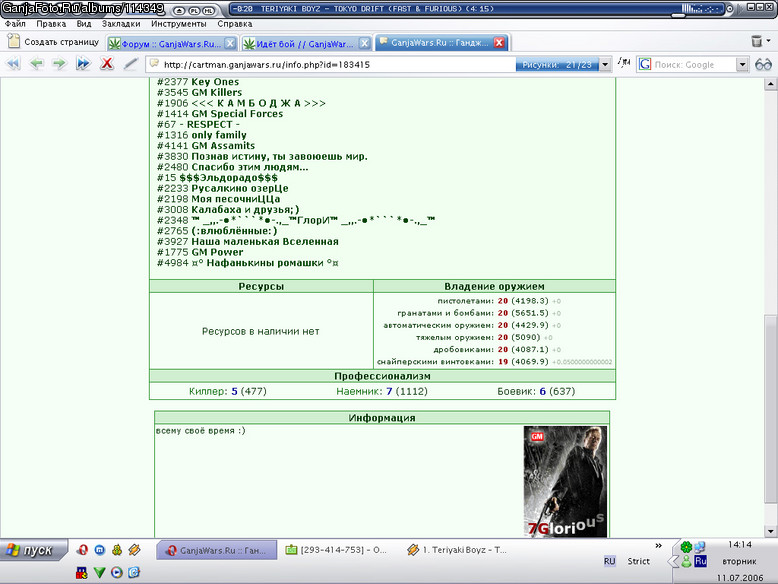Click the media player quick launch icon
The height and width of the screenshot is (584, 778).
point(117,573)
